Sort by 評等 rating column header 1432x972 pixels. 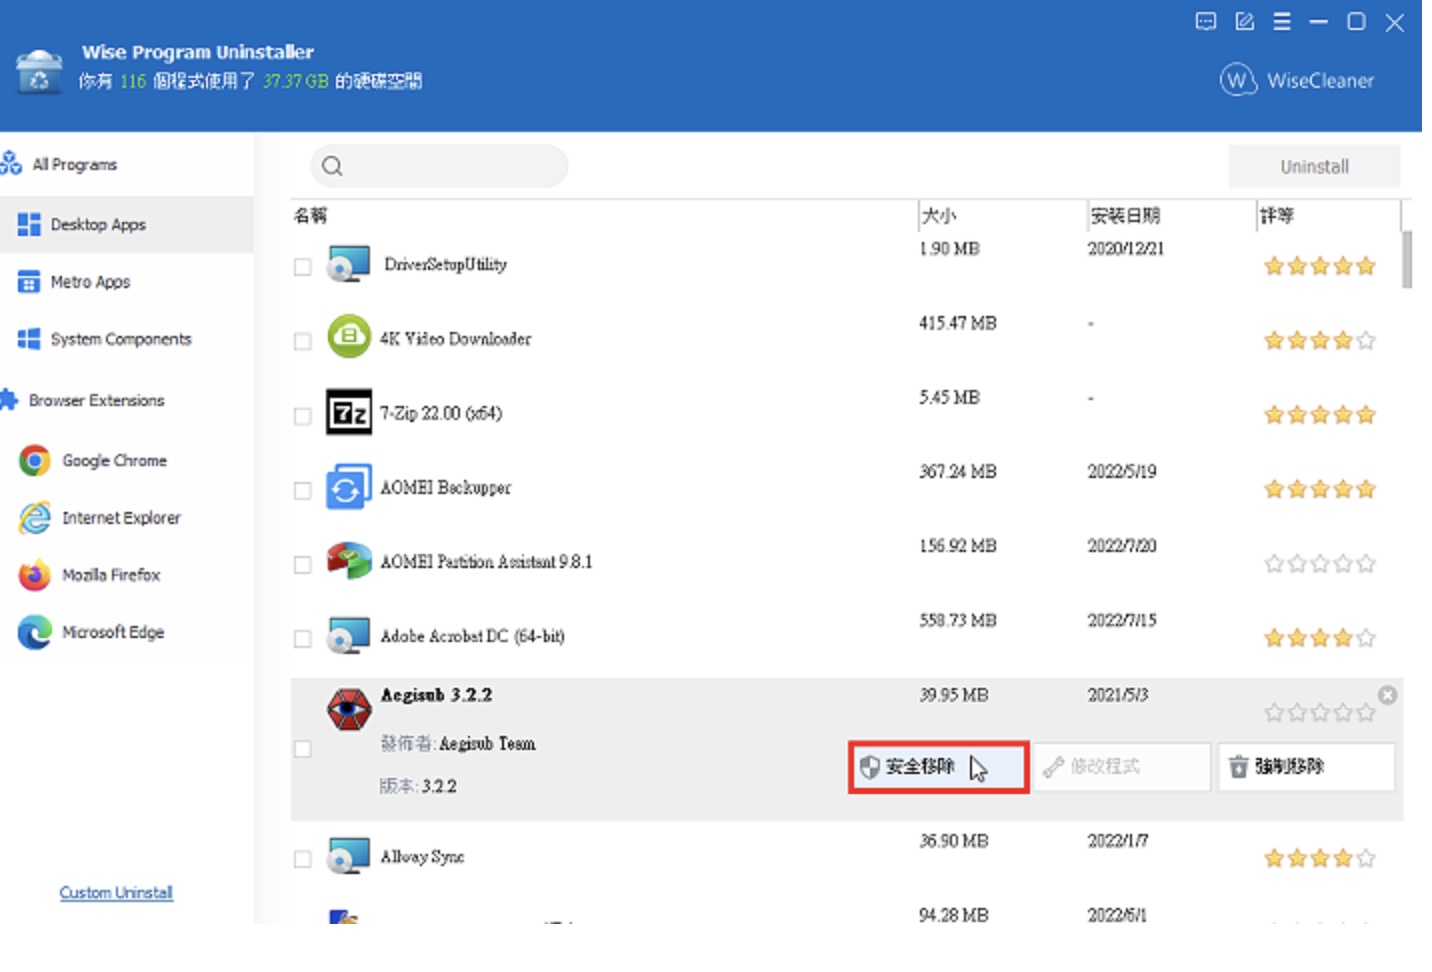pyautogui.click(x=1276, y=215)
